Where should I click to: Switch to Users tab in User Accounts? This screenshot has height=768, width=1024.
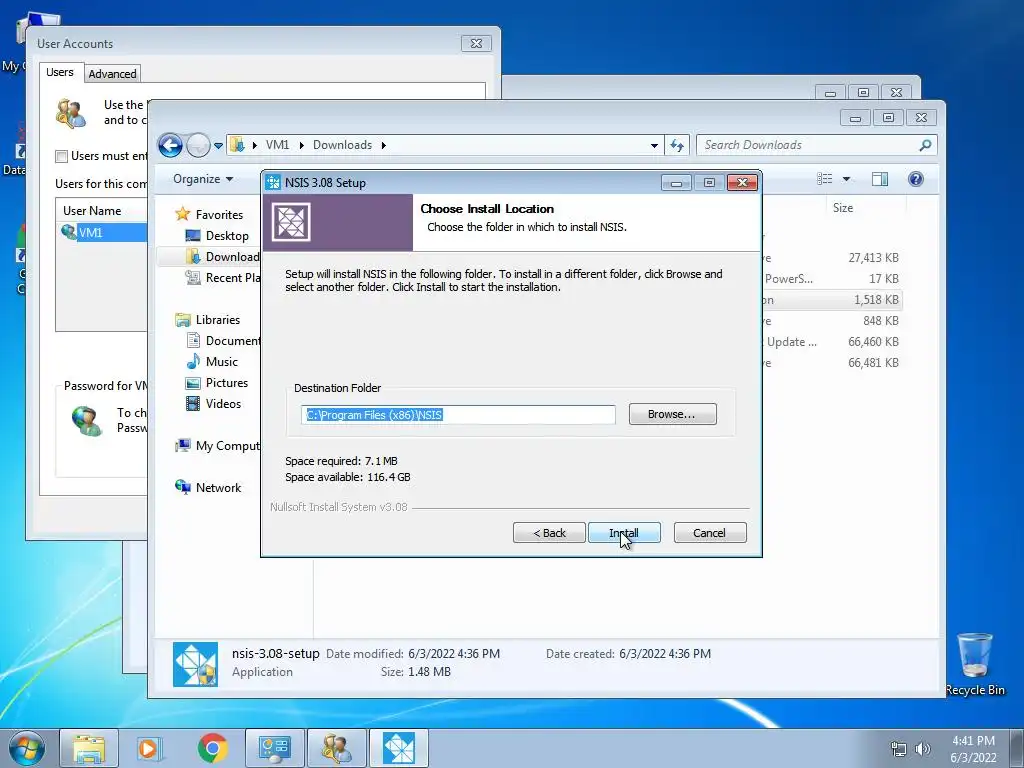pyautogui.click(x=59, y=72)
